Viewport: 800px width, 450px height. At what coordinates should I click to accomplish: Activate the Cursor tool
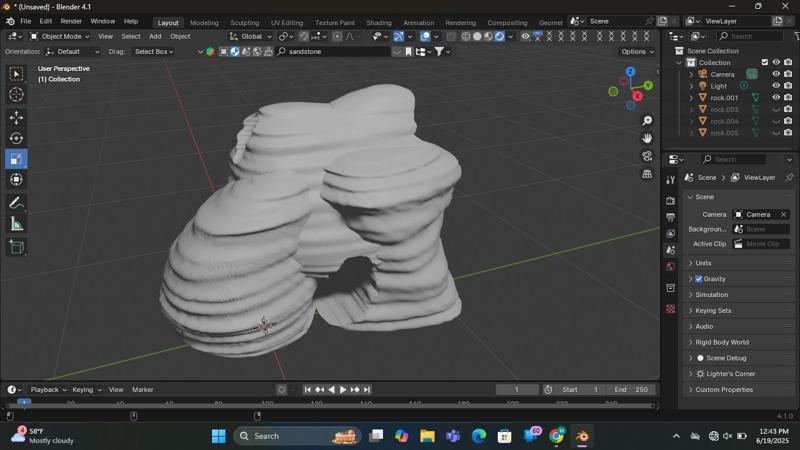coord(16,94)
